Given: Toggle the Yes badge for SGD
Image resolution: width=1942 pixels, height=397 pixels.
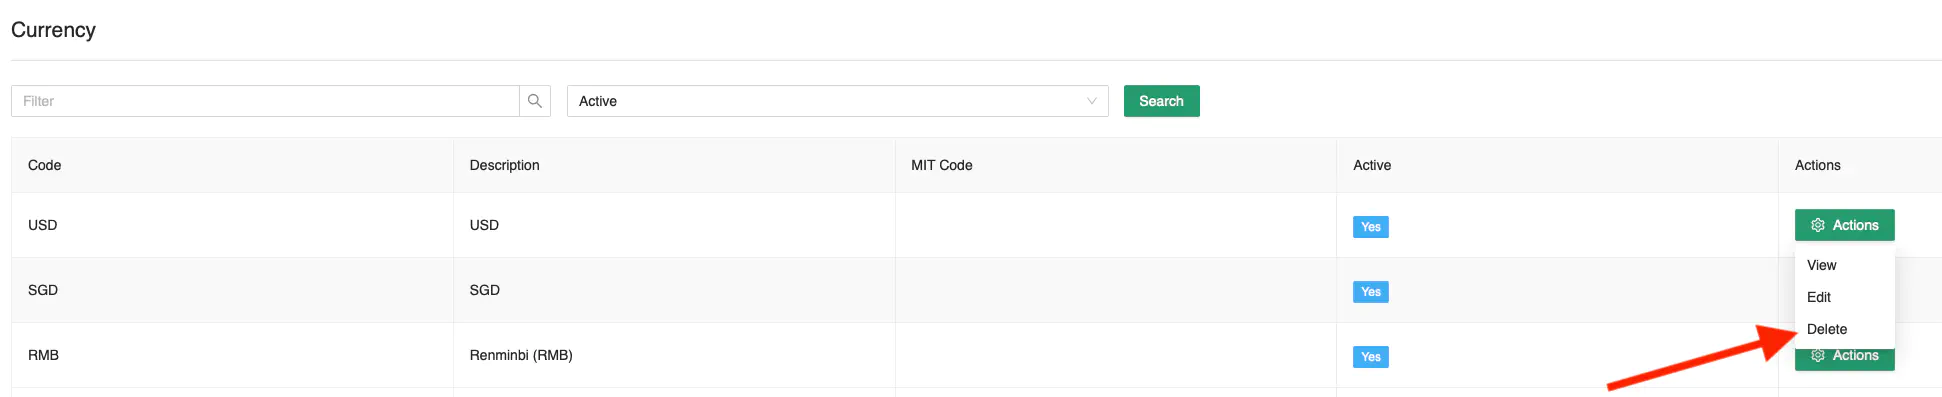Looking at the screenshot, I should tap(1371, 292).
